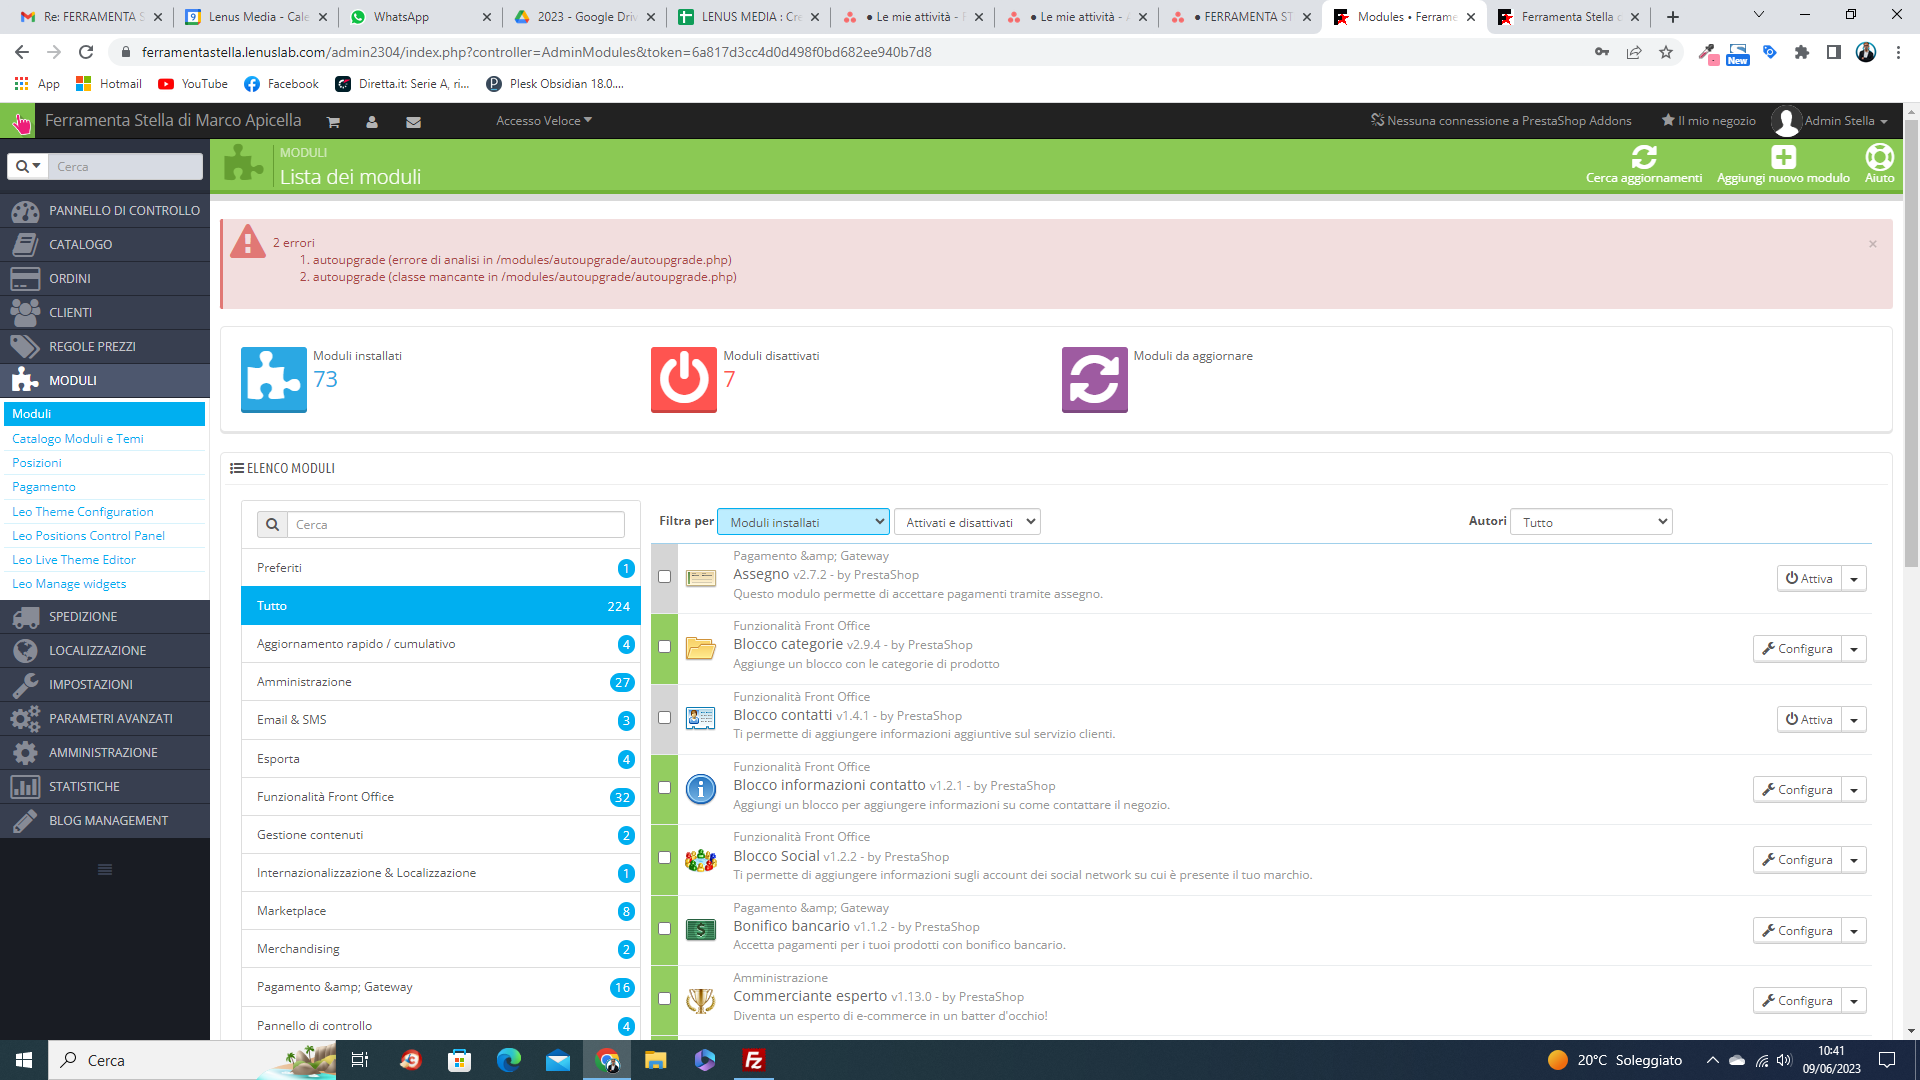Expand the arrow next to Blocco categorie's Configura

(x=1854, y=649)
